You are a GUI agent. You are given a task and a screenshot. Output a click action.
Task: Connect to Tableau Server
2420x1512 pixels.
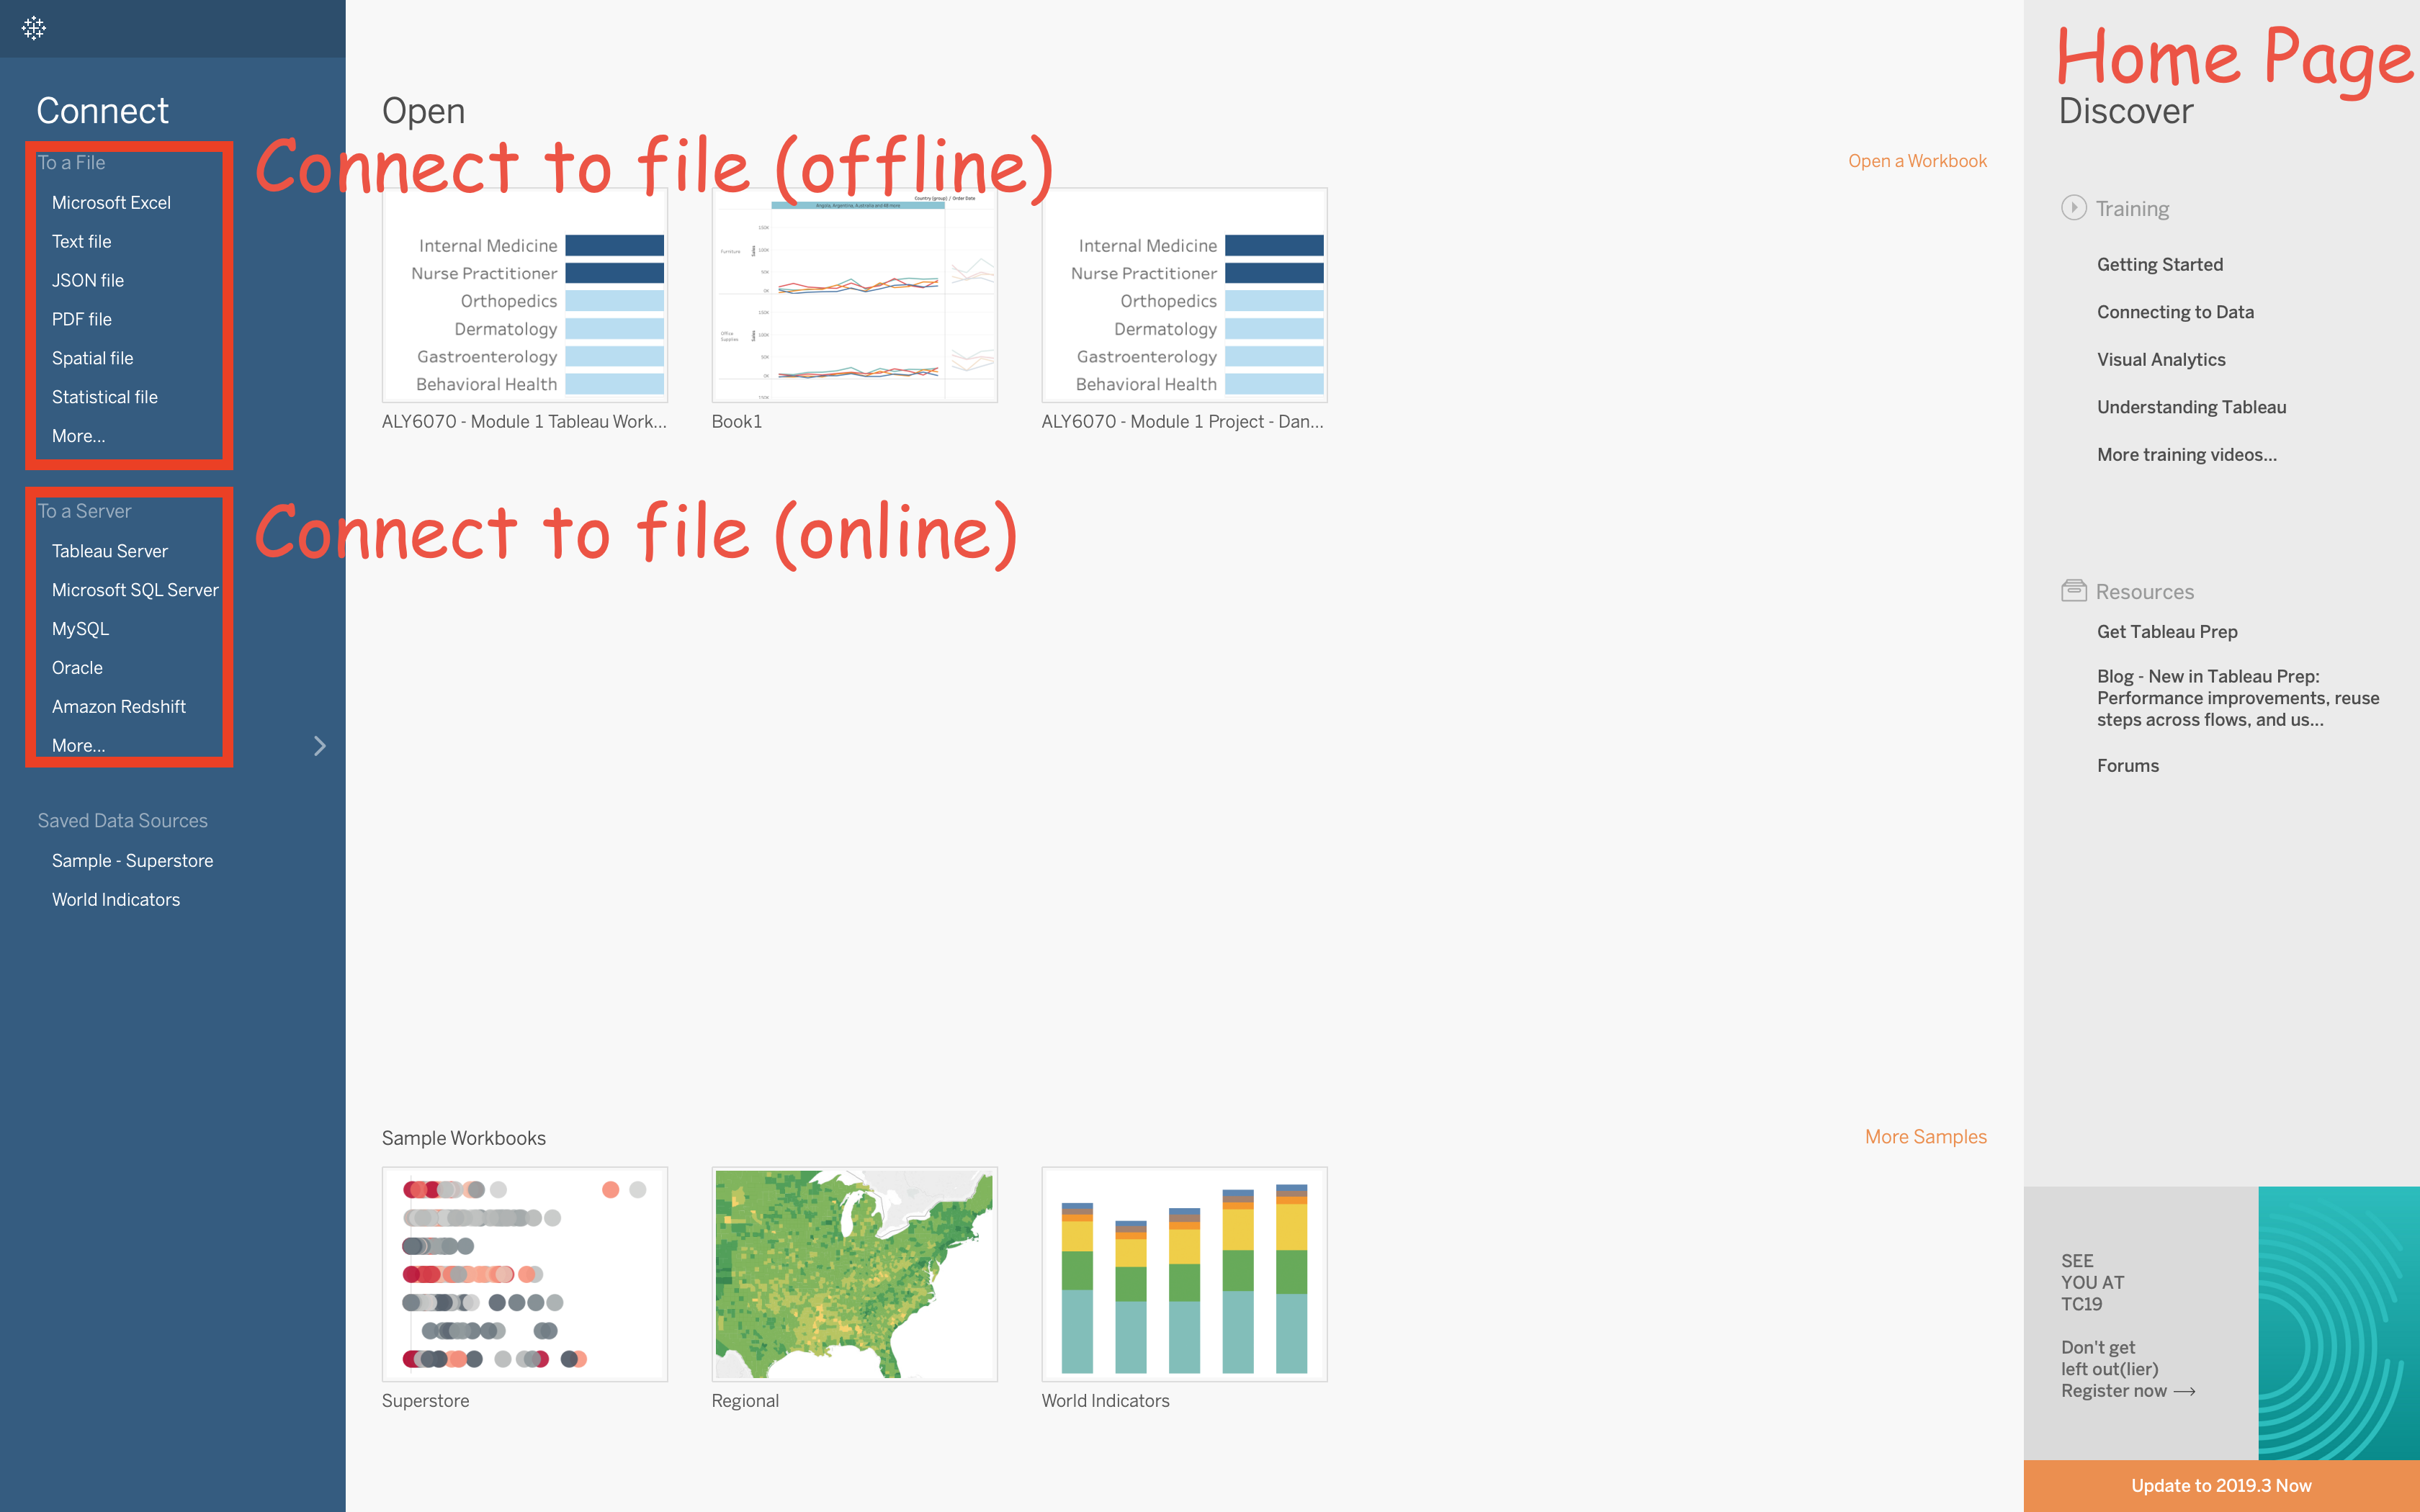(110, 551)
